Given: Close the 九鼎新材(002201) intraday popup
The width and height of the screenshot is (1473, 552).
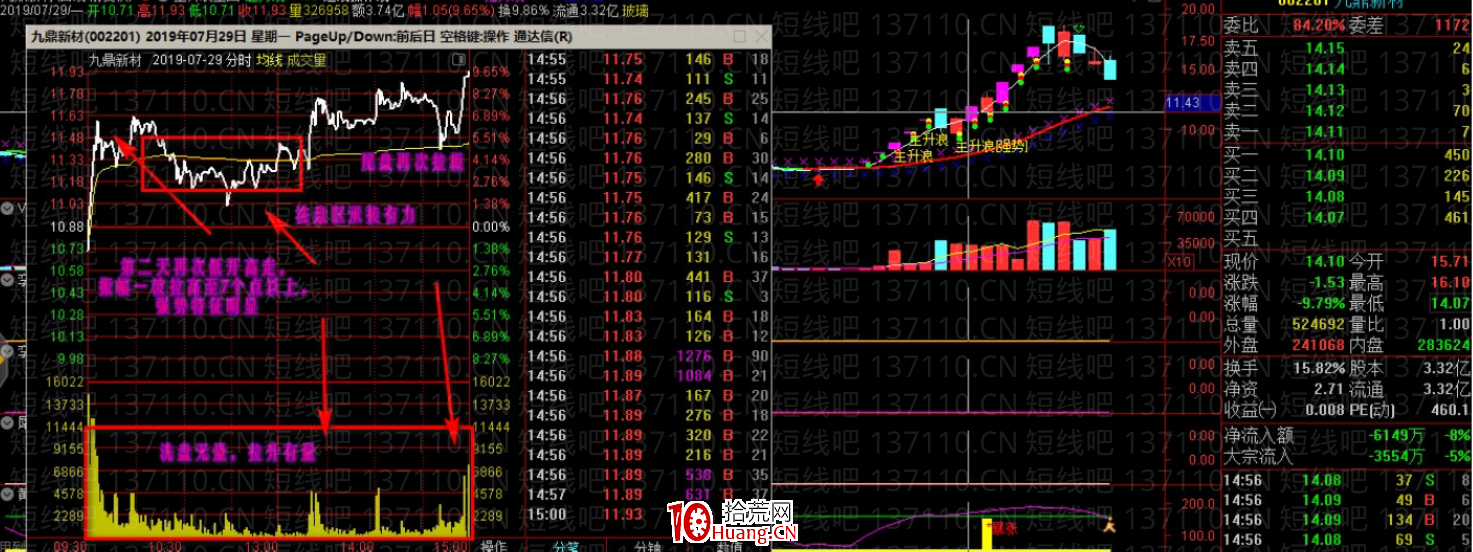Looking at the screenshot, I should (760, 37).
